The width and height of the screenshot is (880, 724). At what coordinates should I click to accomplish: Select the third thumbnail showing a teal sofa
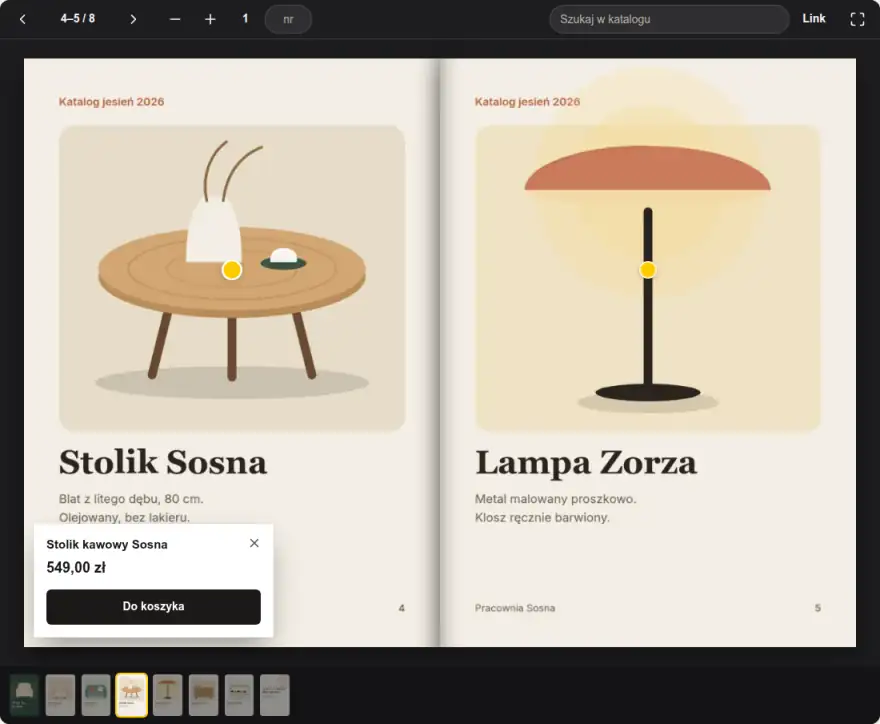coord(96,695)
